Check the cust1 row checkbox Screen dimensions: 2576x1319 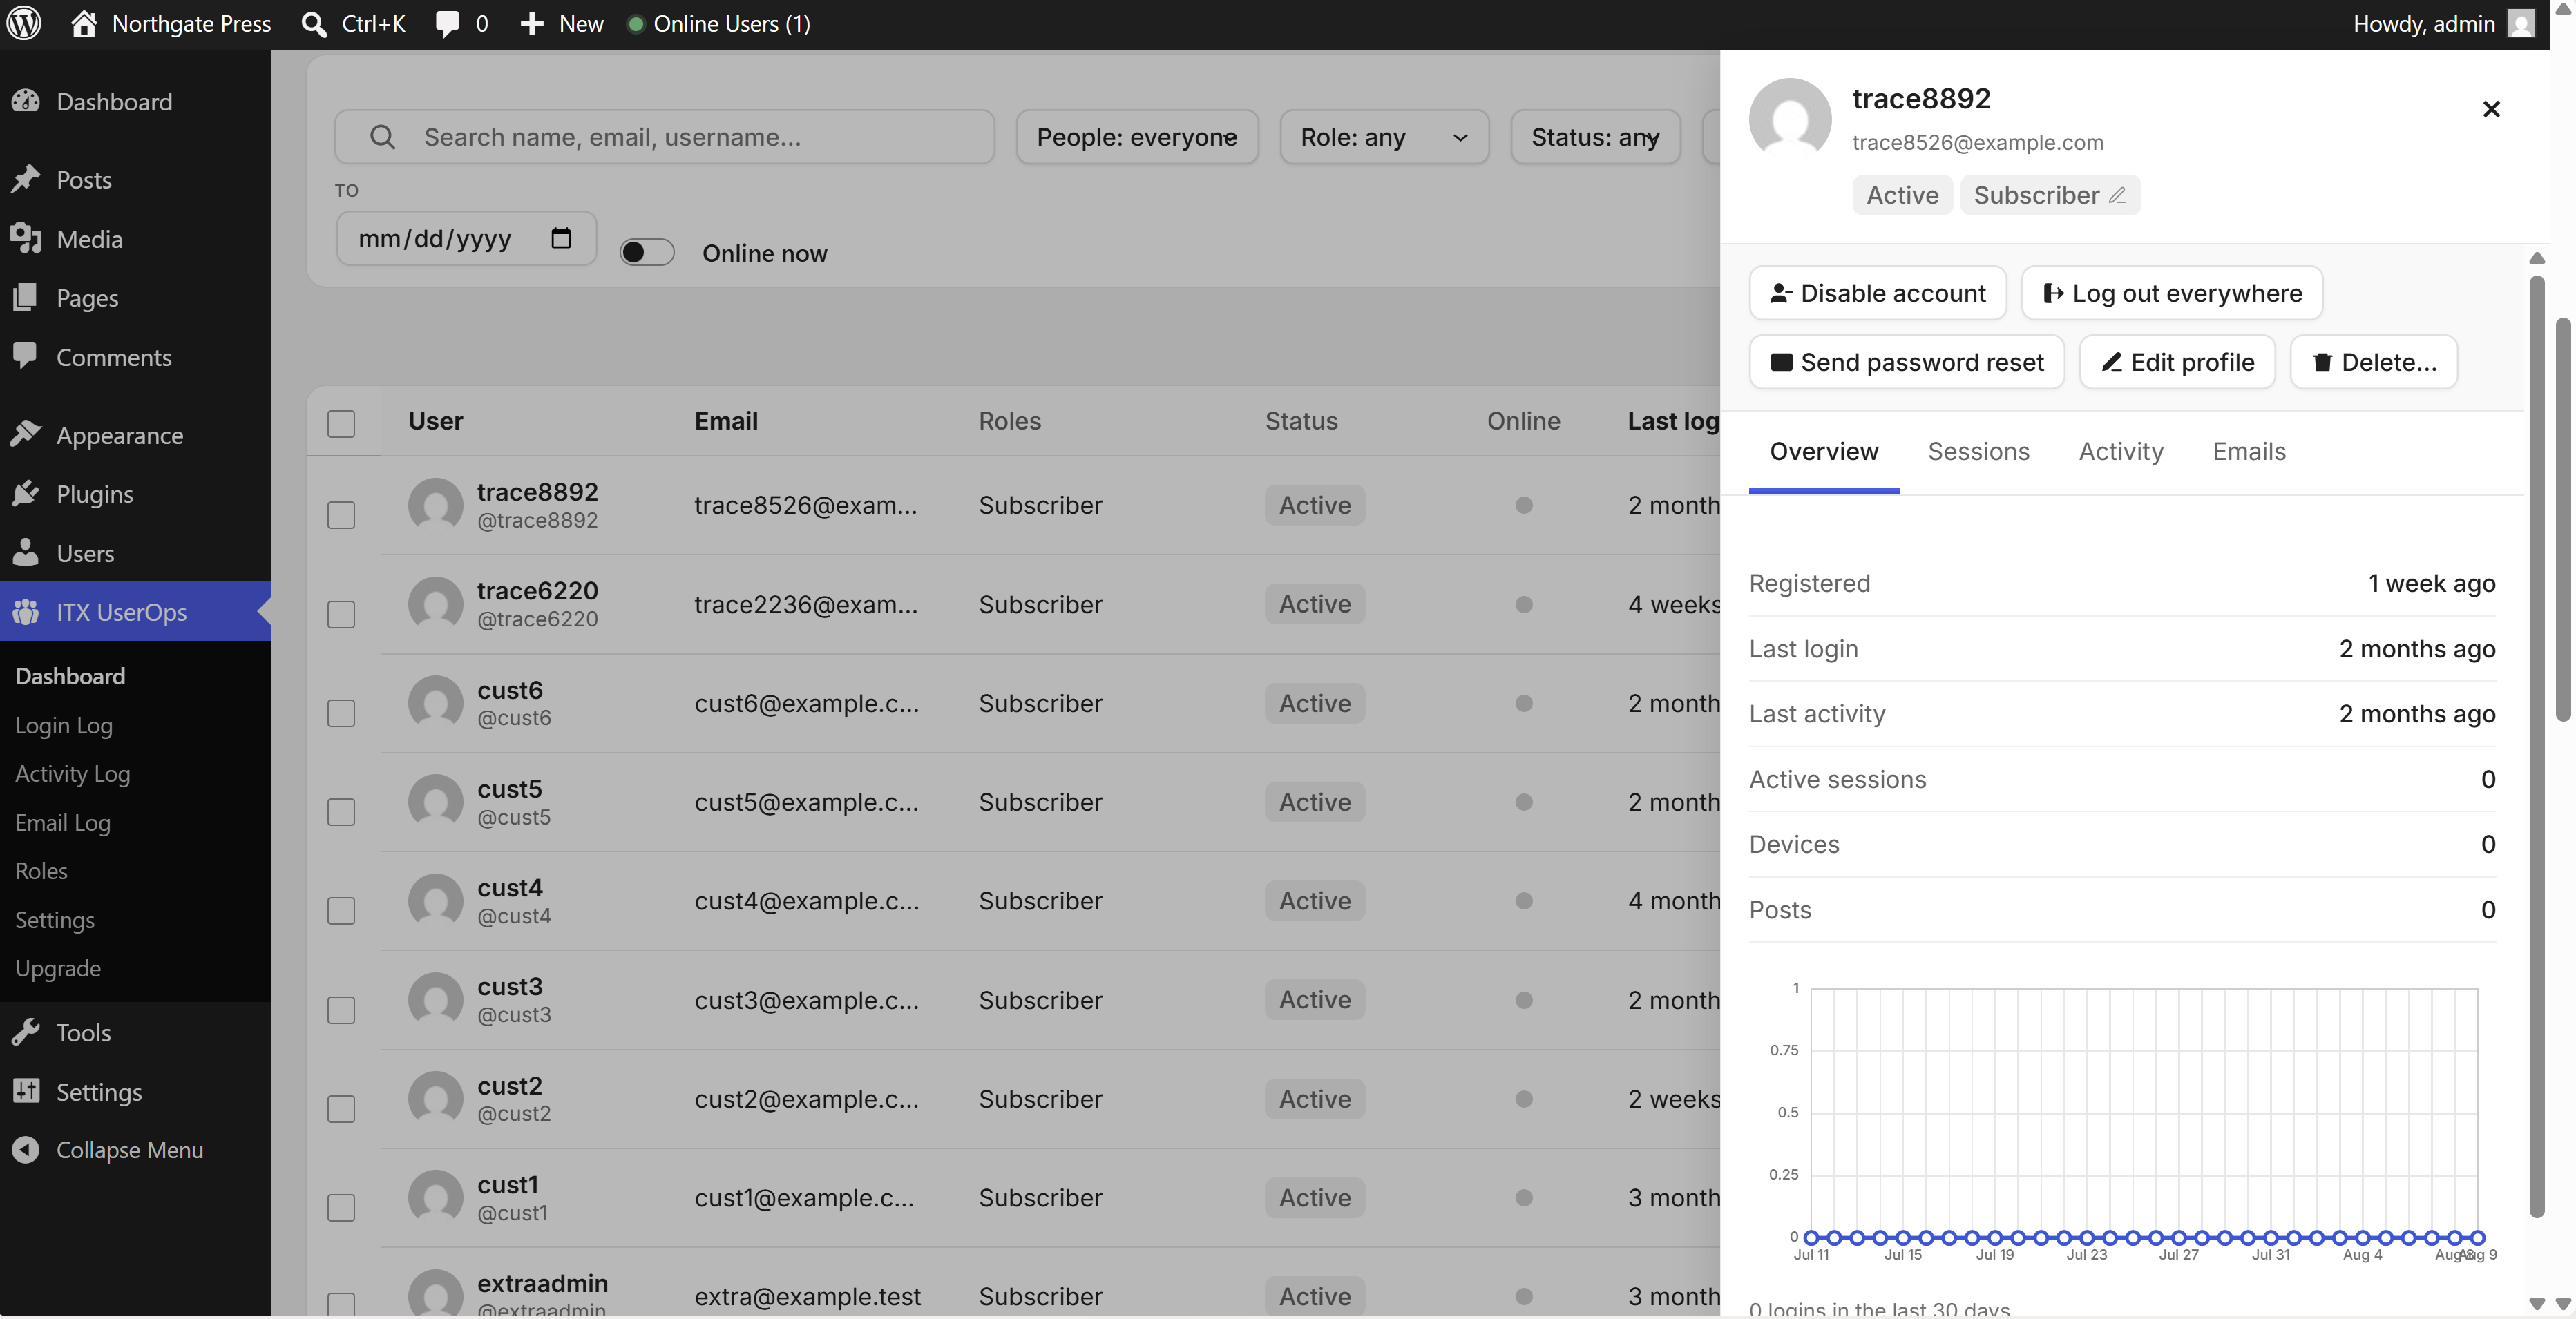click(341, 1208)
